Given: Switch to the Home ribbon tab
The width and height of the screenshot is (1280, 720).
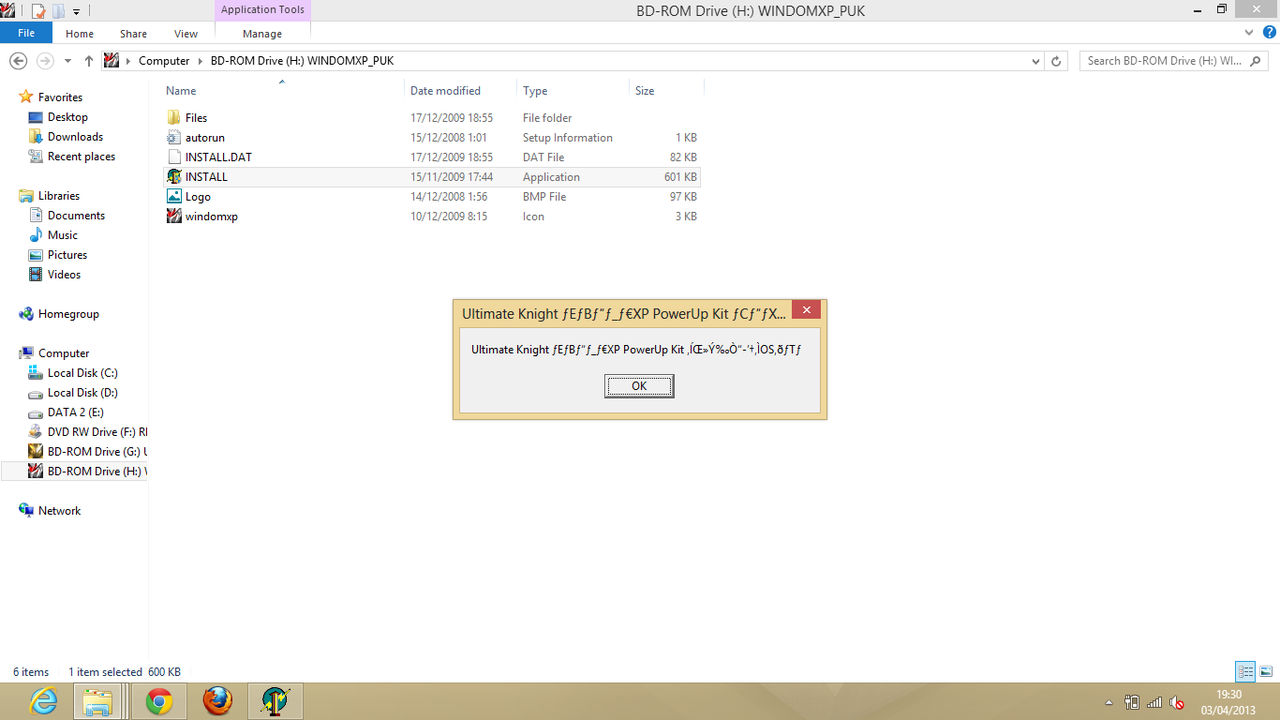Looking at the screenshot, I should tap(80, 33).
